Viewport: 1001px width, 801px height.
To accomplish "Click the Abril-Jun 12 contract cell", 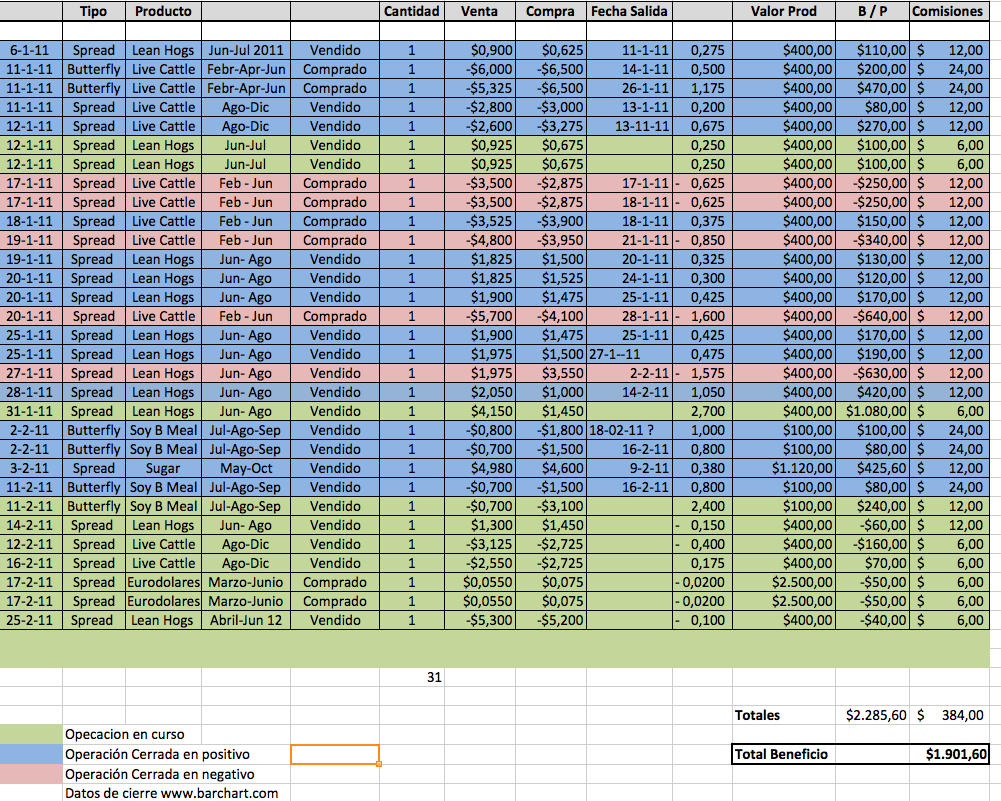I will point(246,620).
